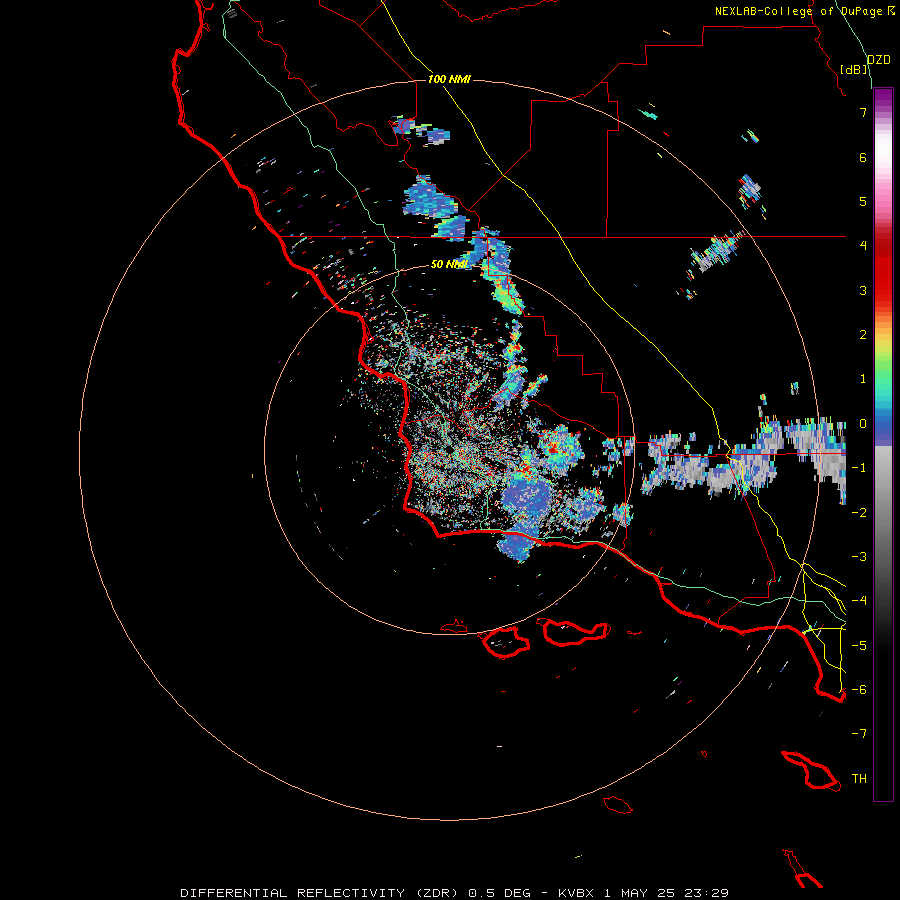Click the 100 NMI range ring label
Screen dimensions: 900x900
[x=449, y=79]
